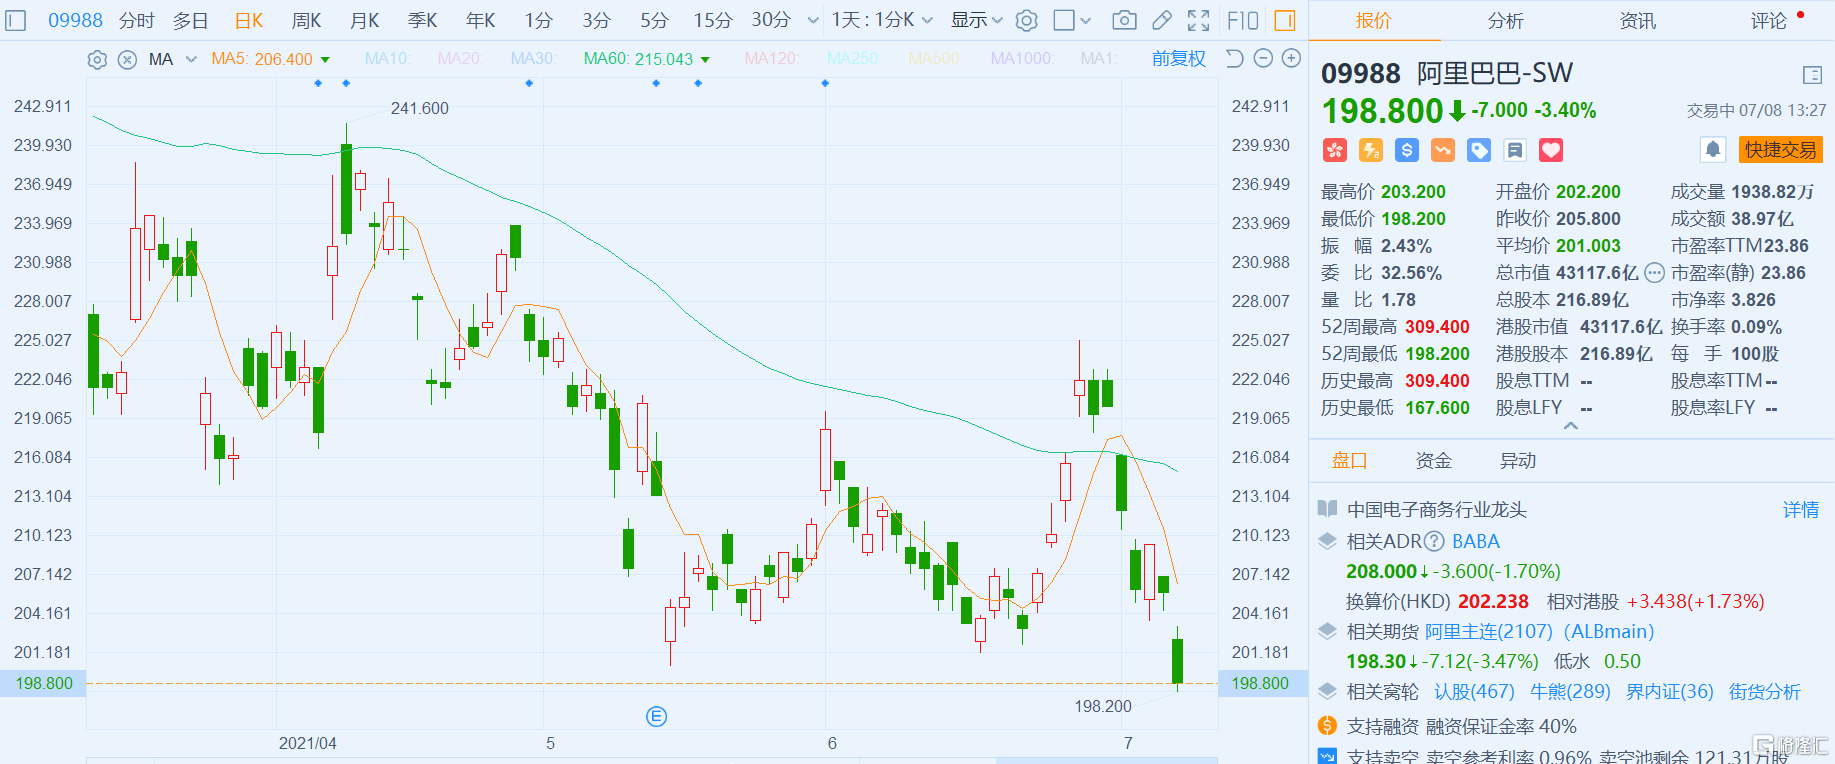Screen dimensions: 1835x764
Task: Open the 资讯 news tab
Action: [1637, 20]
